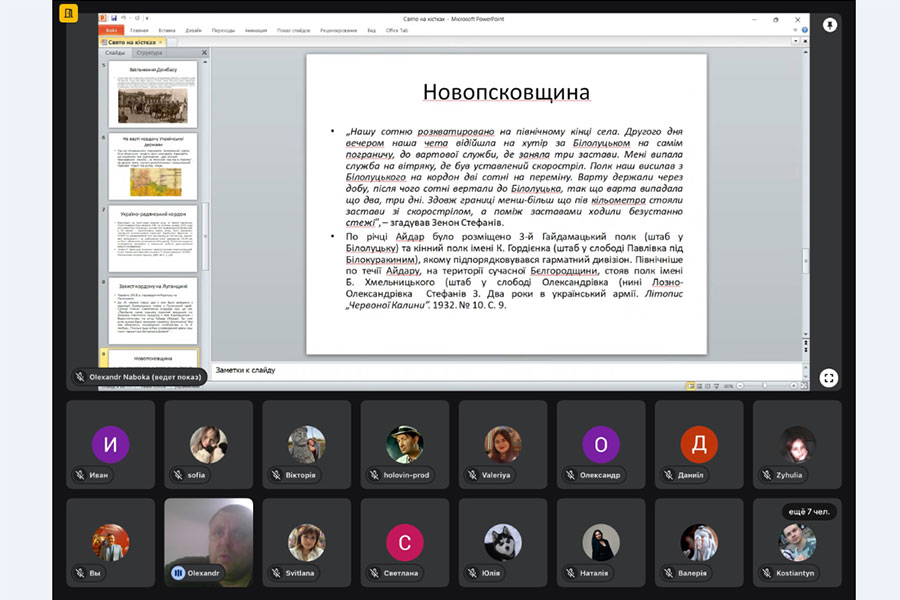Select Normal view icon in status bar
The height and width of the screenshot is (600, 900).
tap(690, 385)
